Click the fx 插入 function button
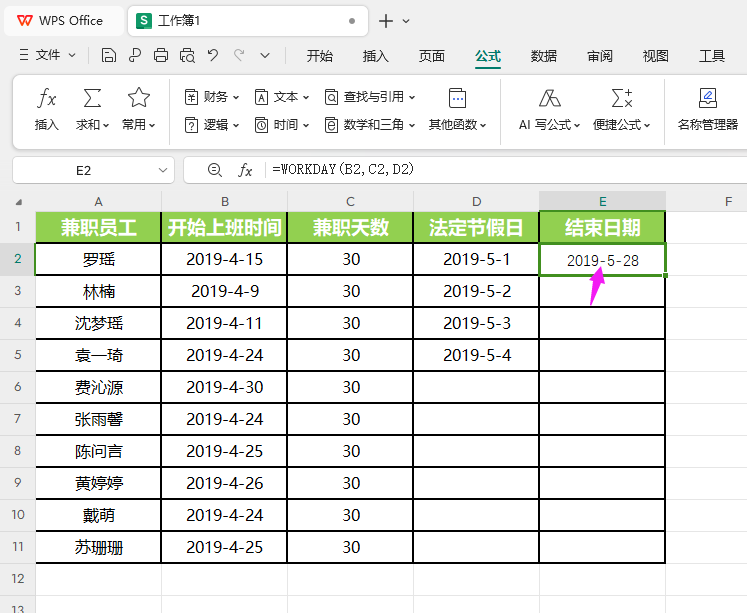 point(47,109)
